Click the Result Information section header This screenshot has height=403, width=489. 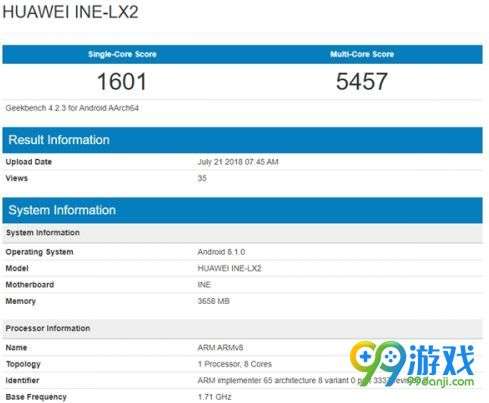[242, 140]
